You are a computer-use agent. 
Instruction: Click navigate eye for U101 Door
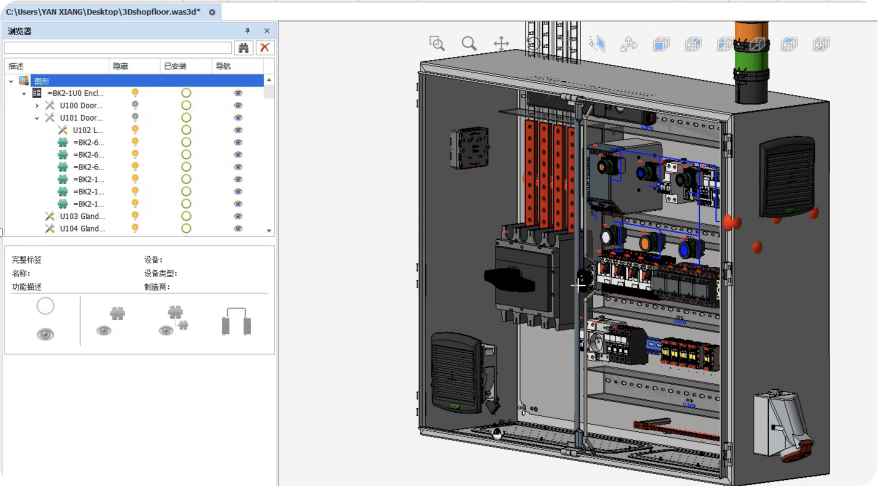coord(238,118)
